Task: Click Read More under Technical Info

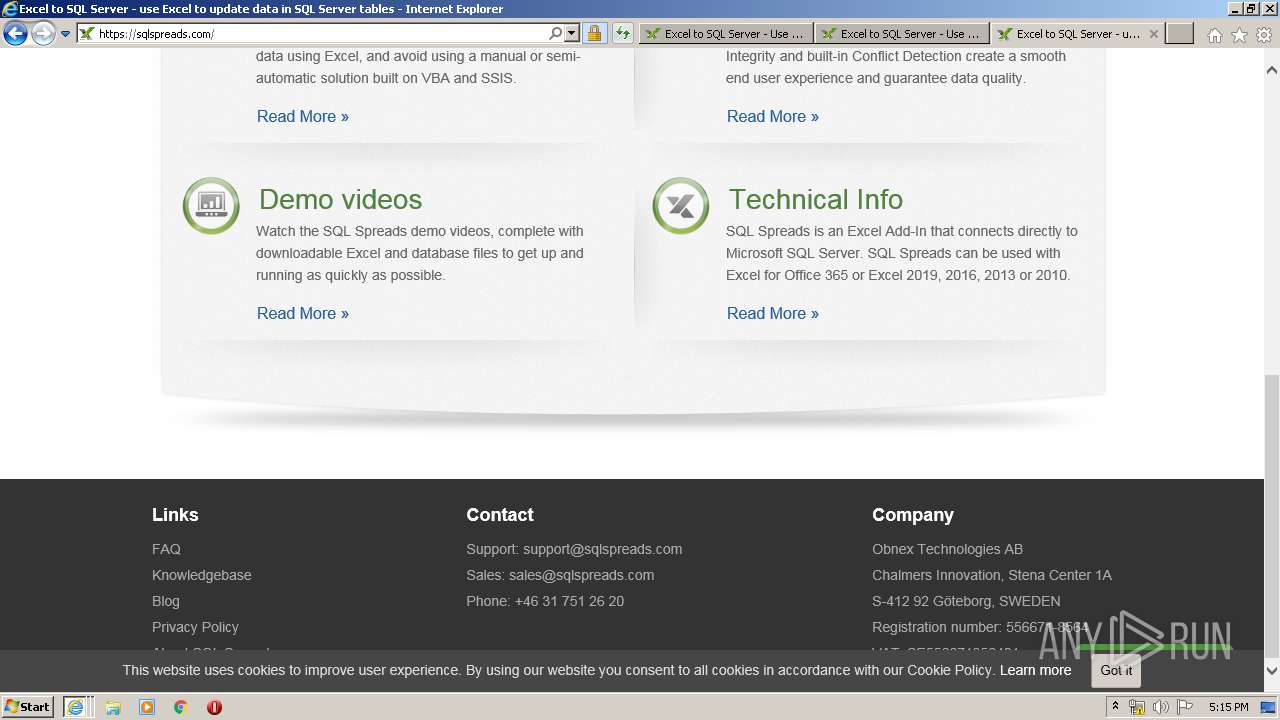Action: point(773,313)
